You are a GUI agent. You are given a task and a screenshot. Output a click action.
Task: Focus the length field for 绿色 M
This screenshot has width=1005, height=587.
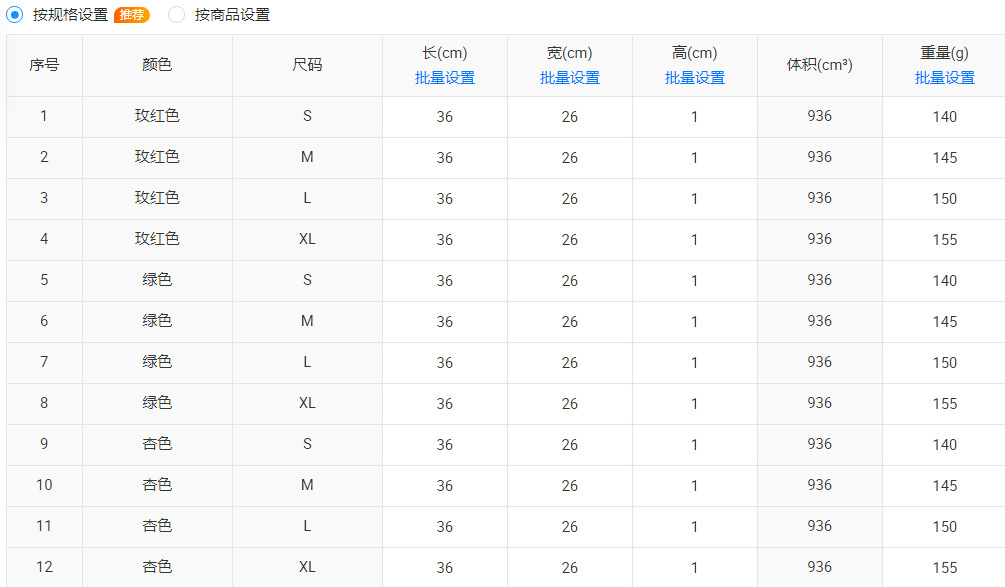[445, 322]
